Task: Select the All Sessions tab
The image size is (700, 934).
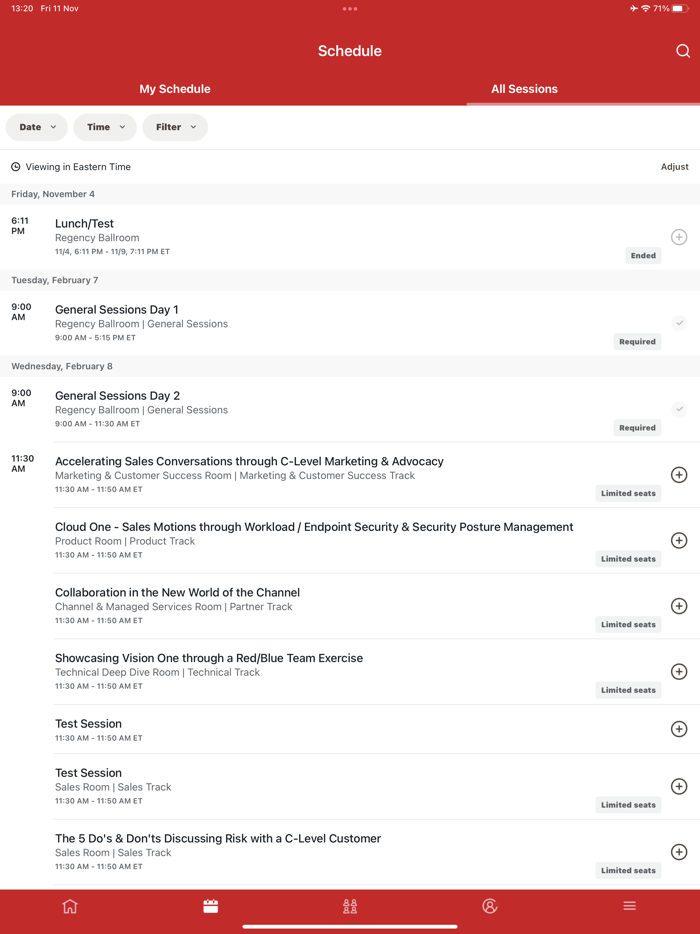Action: pos(524,88)
